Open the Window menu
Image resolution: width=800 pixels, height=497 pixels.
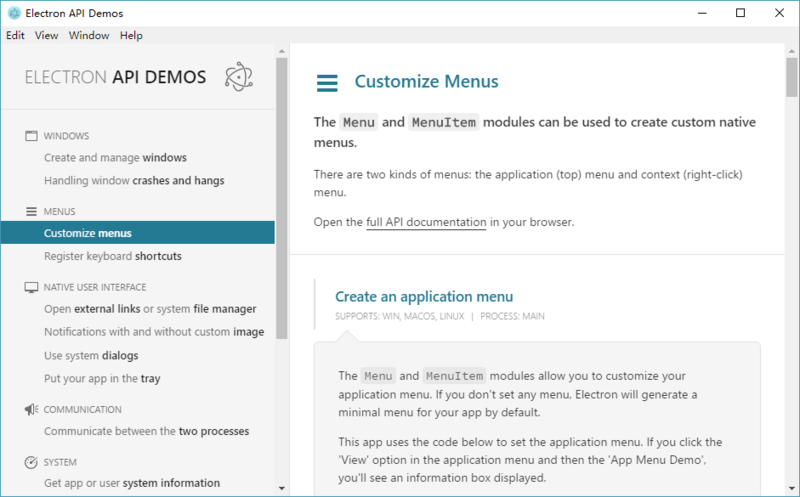point(89,35)
